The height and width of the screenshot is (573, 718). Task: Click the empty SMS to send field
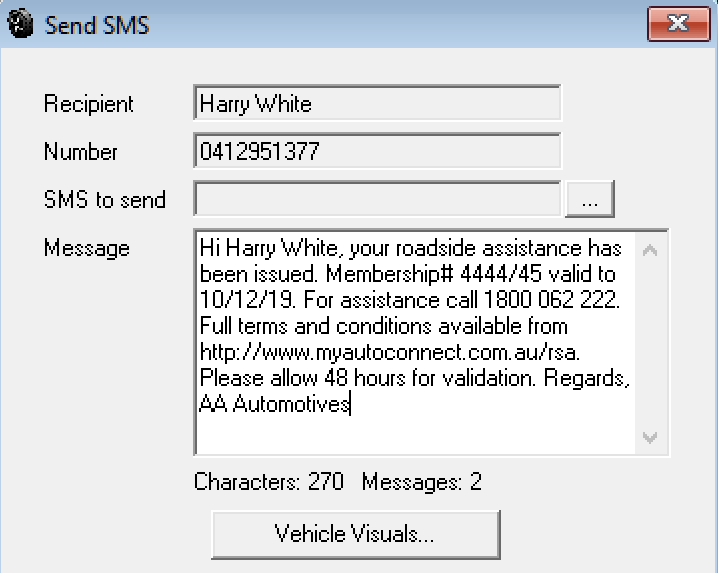[377, 199]
